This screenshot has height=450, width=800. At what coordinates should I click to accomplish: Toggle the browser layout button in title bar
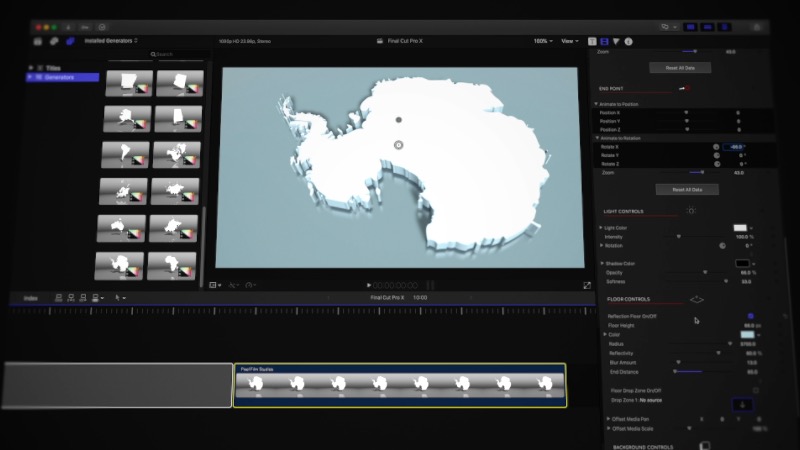tap(690, 27)
